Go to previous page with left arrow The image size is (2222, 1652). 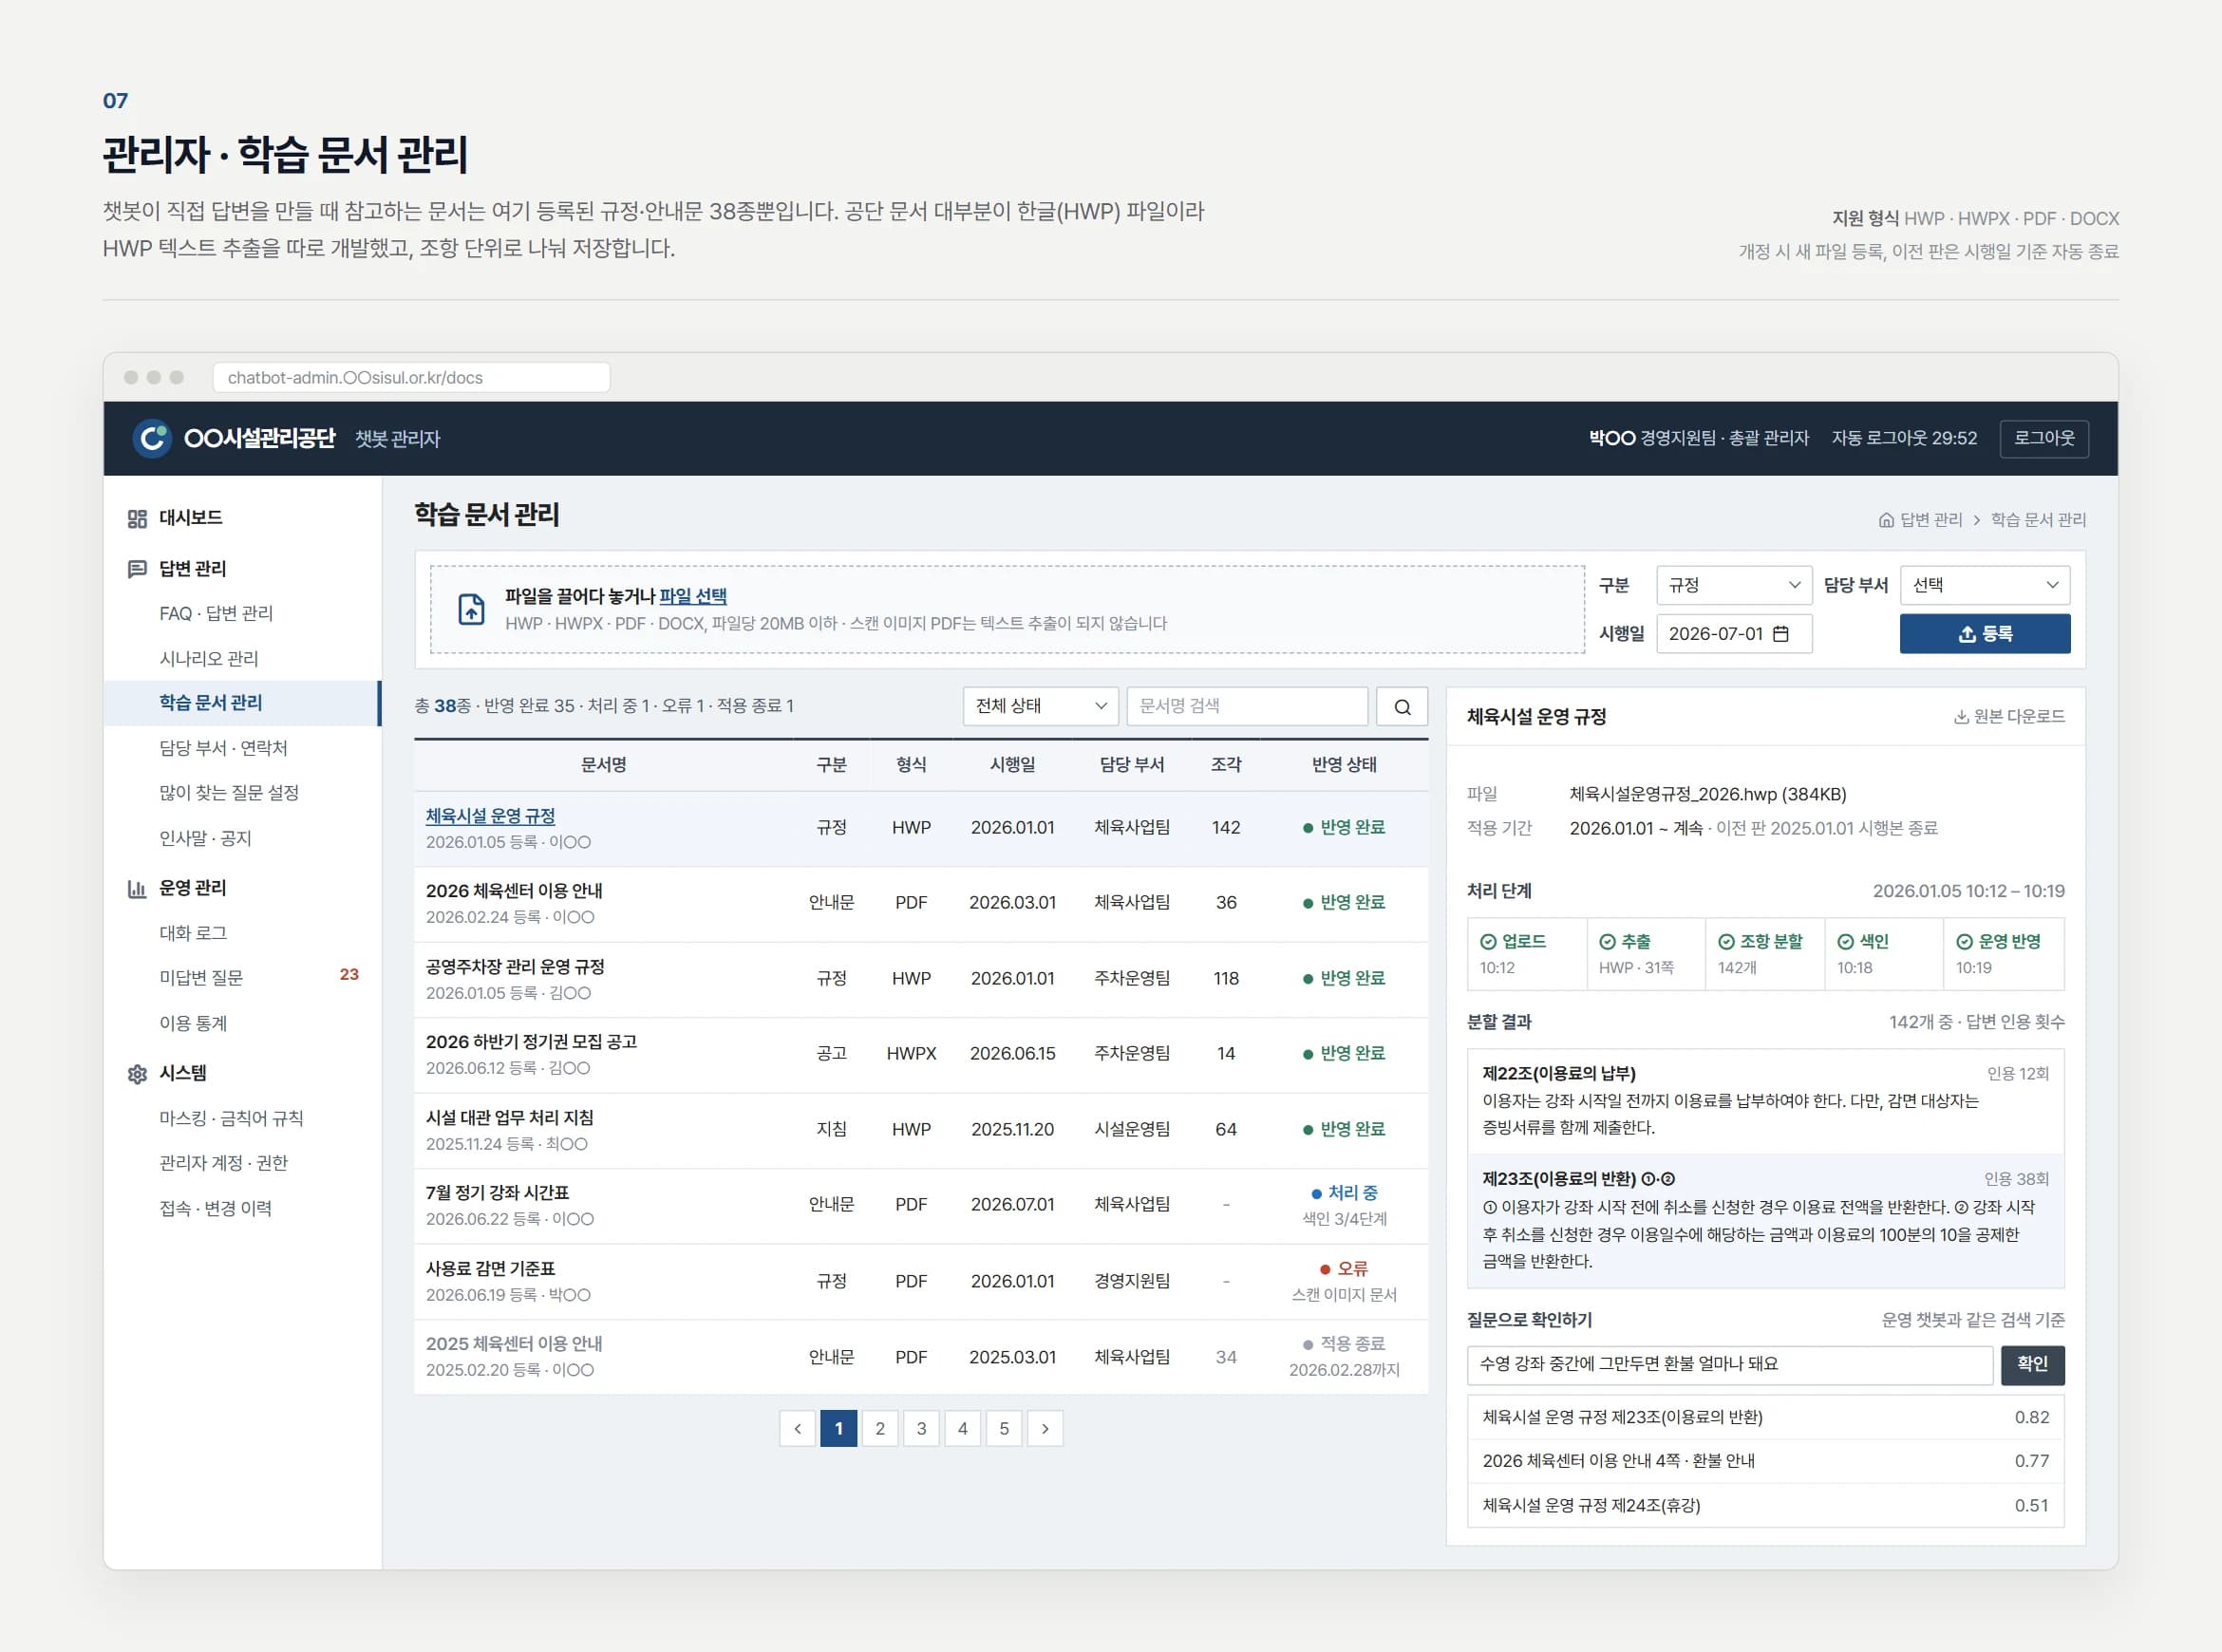coord(797,1429)
